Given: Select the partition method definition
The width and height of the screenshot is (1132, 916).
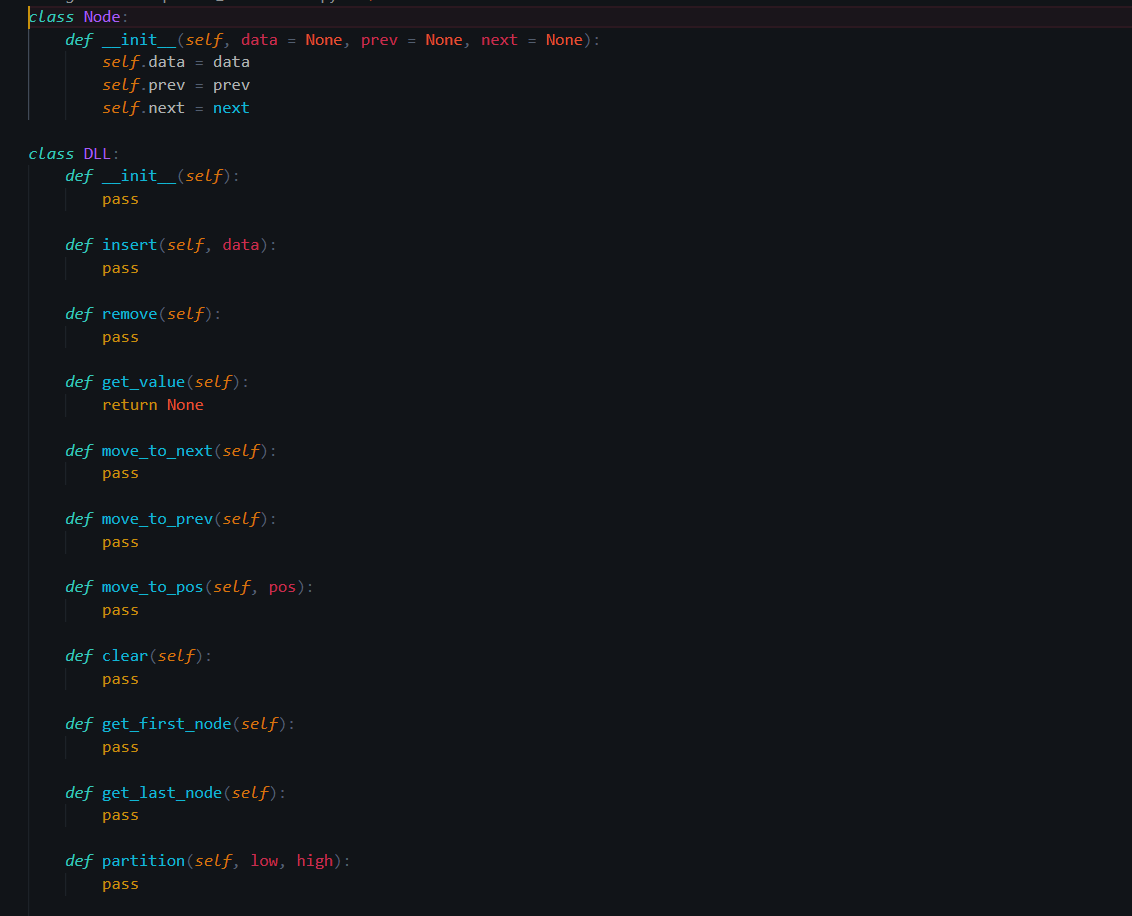Looking at the screenshot, I should (x=143, y=860).
